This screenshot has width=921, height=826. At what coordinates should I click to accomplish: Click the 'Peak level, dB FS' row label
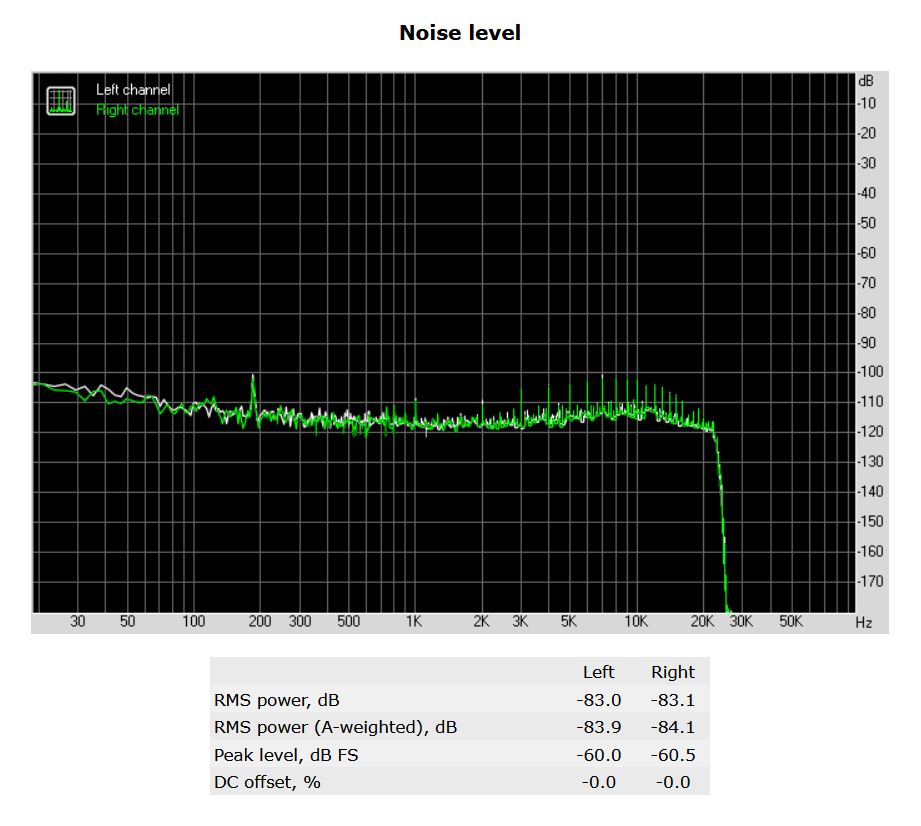point(286,755)
